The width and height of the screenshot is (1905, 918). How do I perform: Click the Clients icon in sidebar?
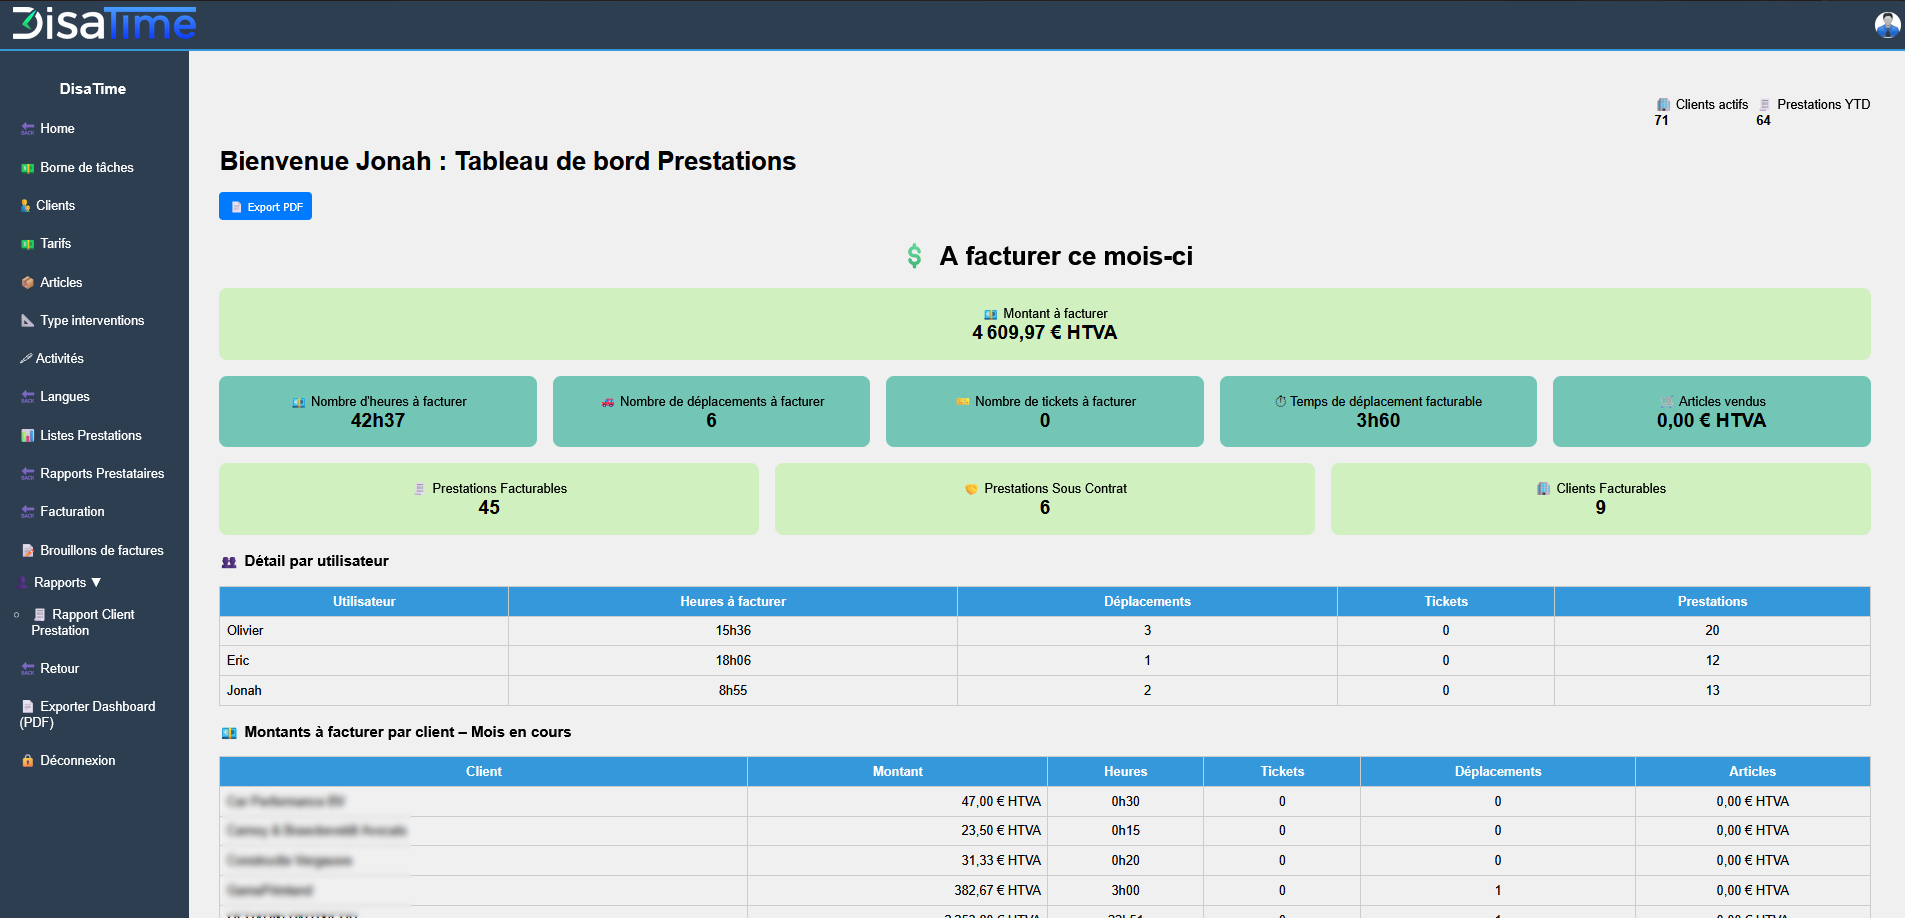tap(26, 206)
